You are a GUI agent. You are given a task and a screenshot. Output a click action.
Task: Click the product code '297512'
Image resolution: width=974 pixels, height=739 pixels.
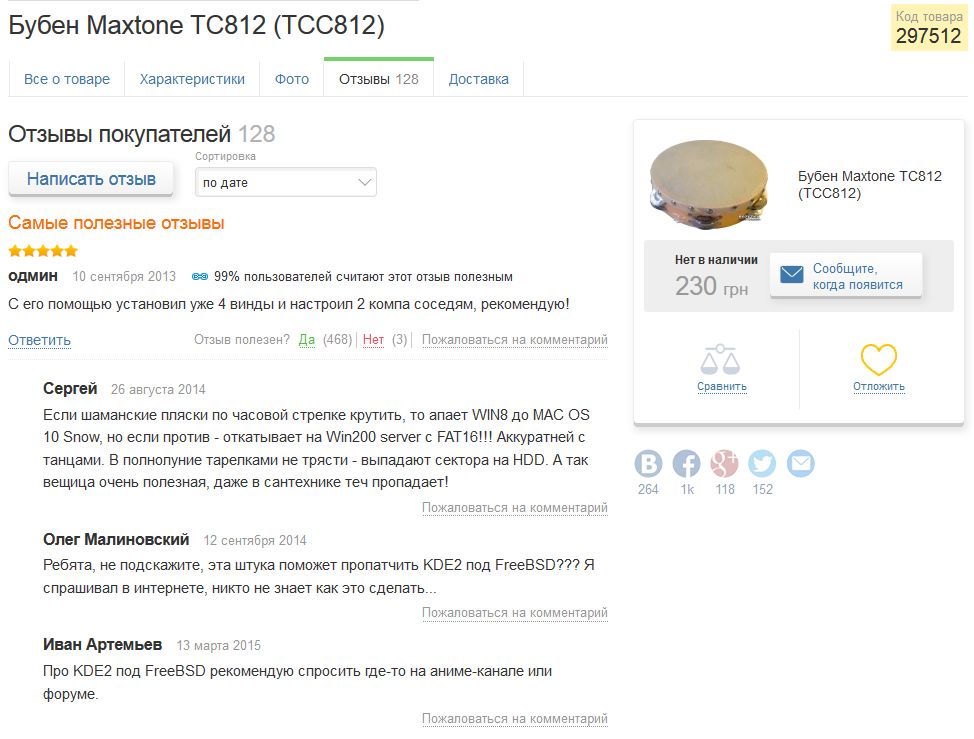(x=929, y=36)
